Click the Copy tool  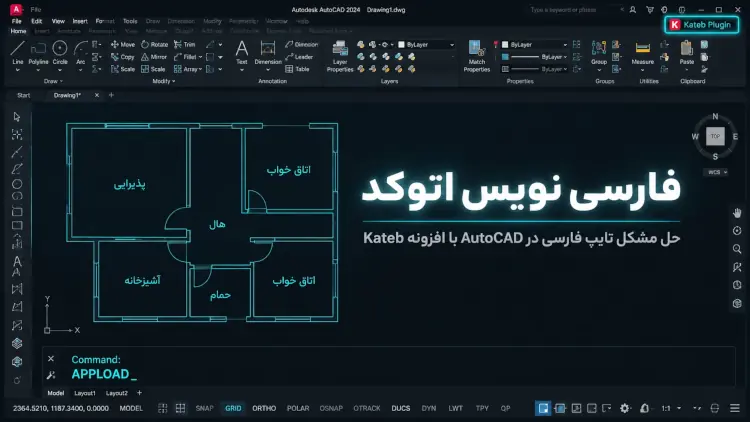coord(123,57)
